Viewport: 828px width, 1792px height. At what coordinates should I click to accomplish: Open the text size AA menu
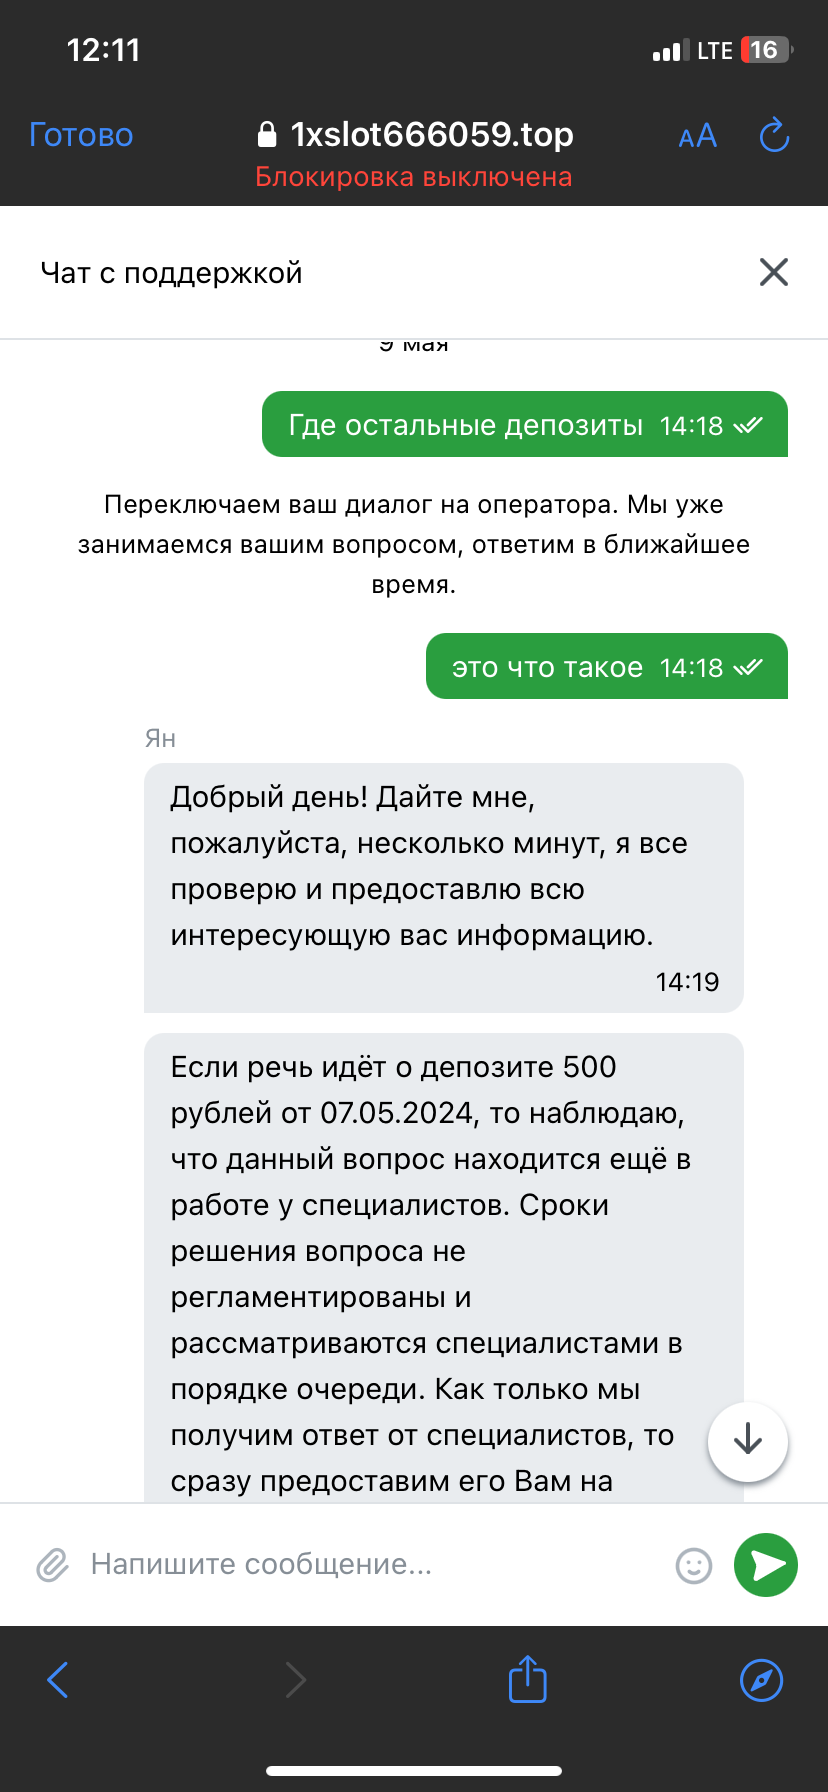pyautogui.click(x=697, y=136)
